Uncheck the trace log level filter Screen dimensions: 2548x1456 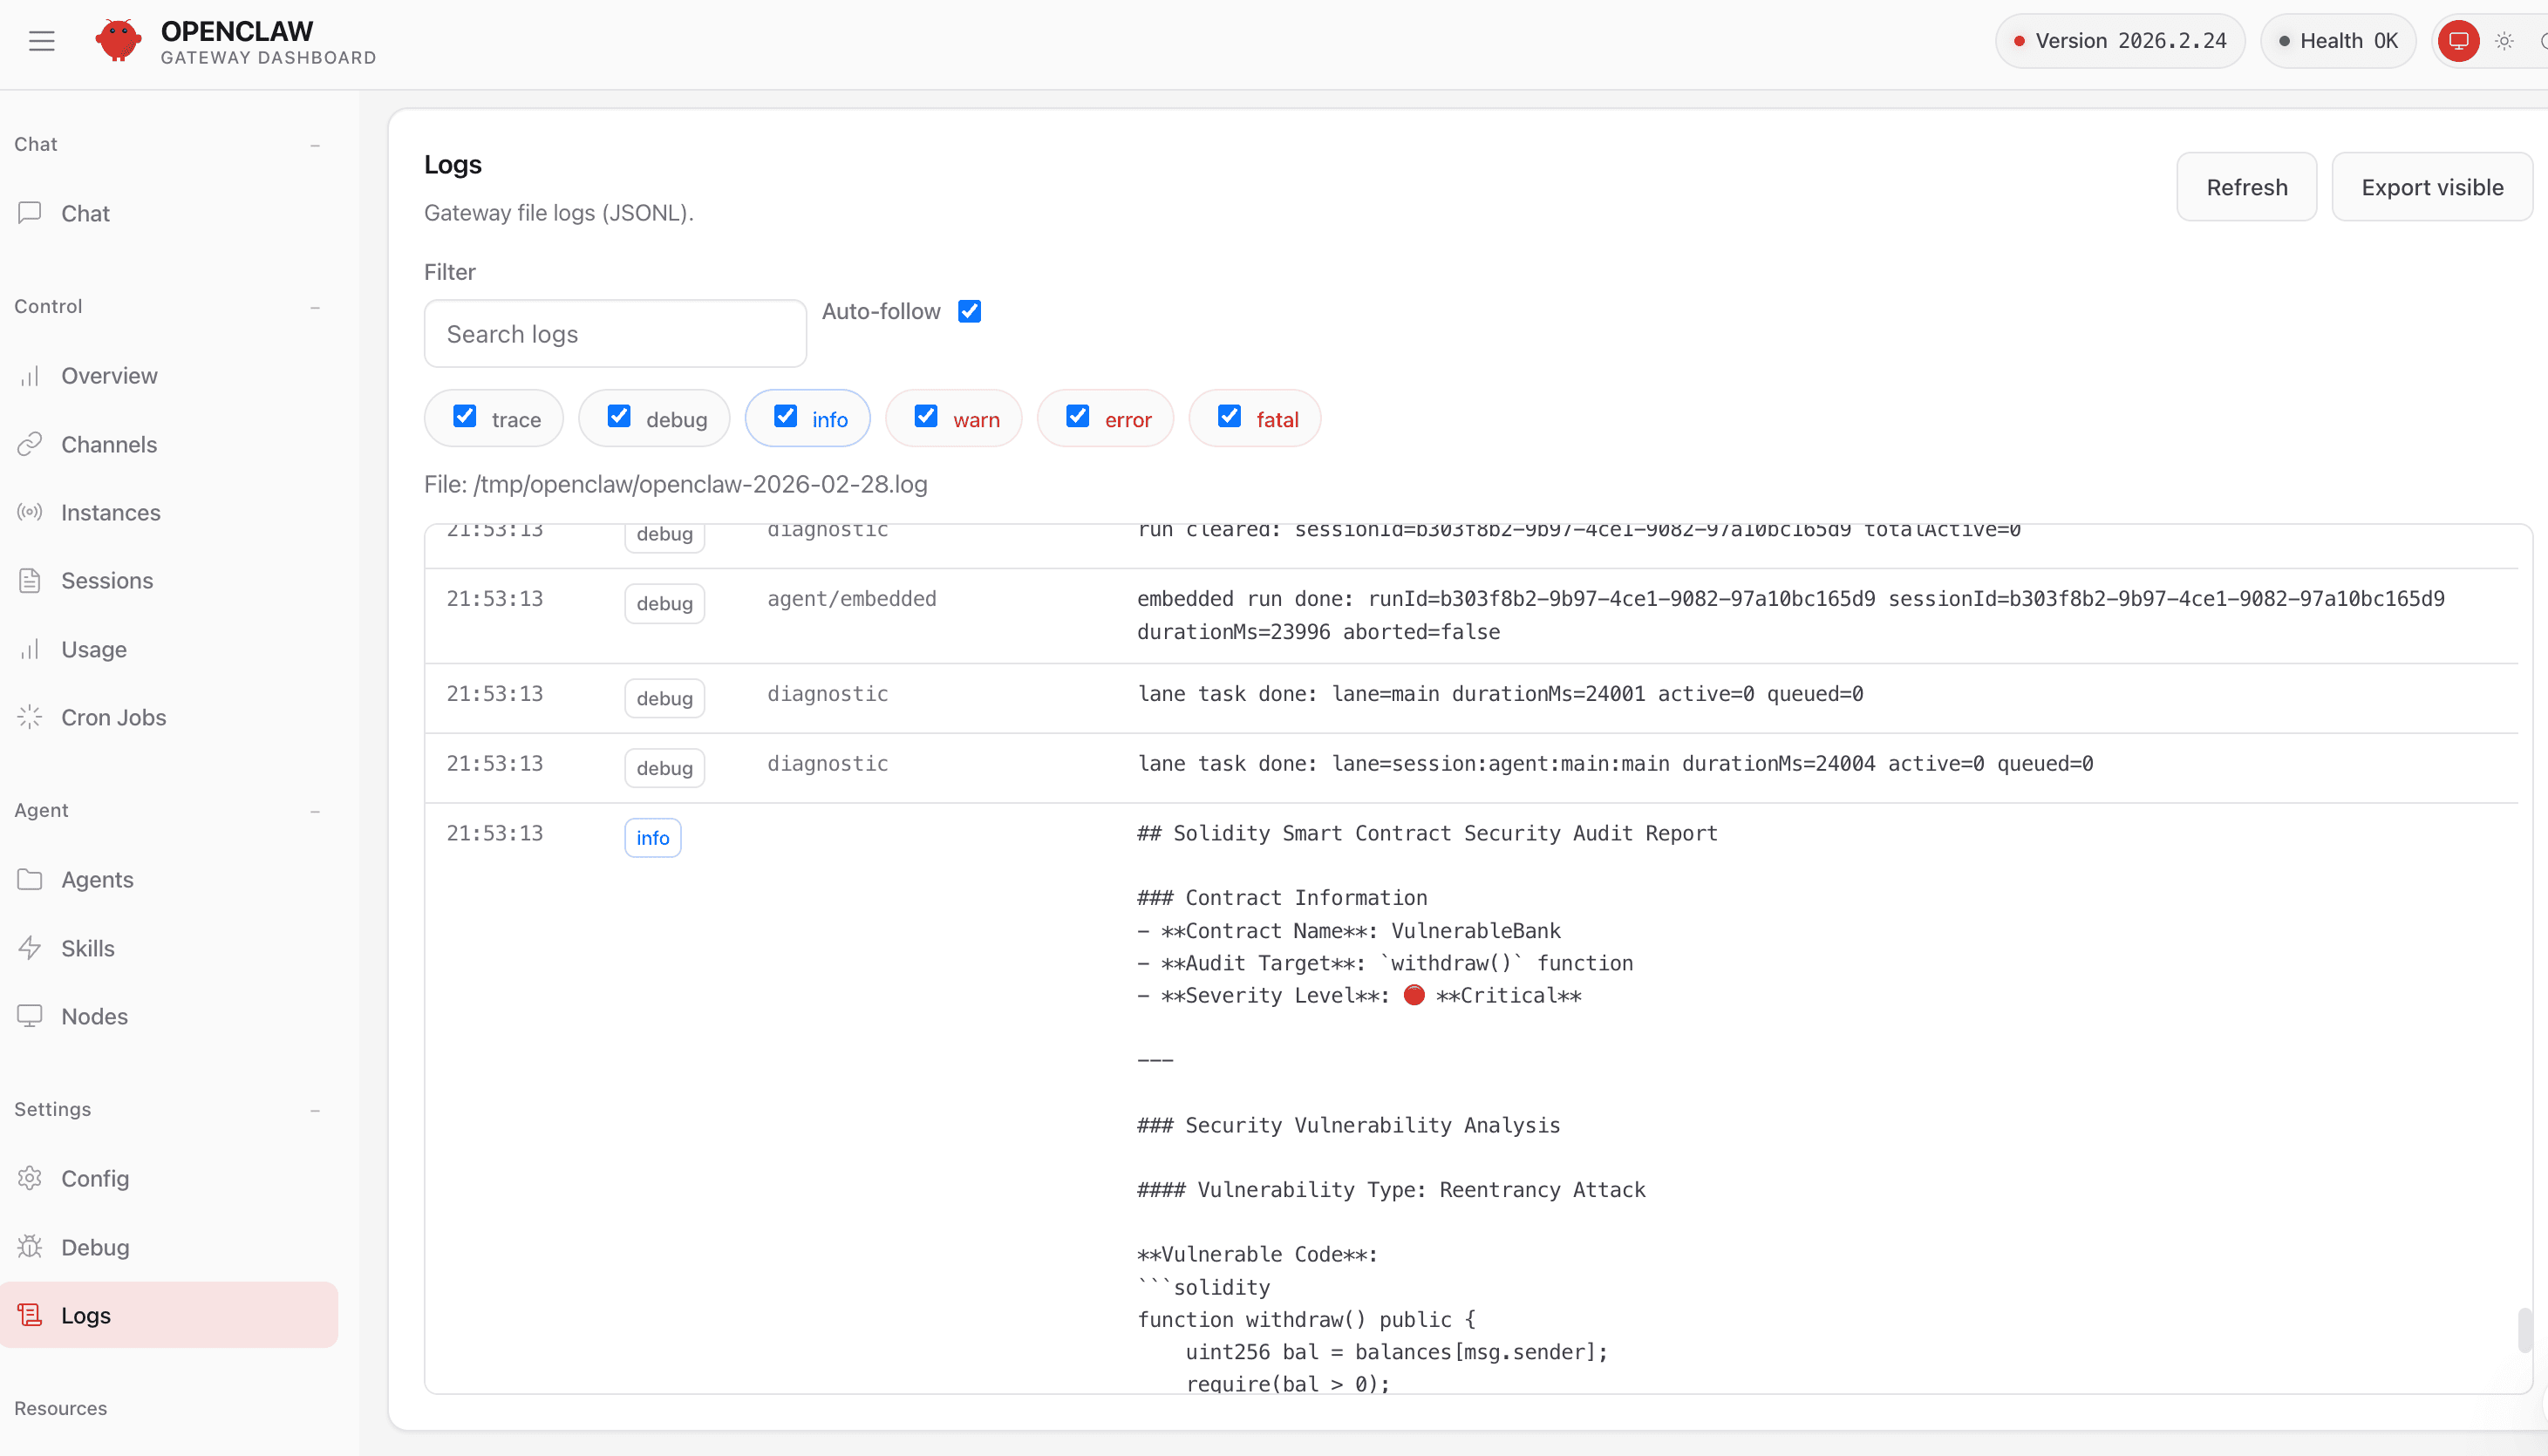[x=465, y=417]
